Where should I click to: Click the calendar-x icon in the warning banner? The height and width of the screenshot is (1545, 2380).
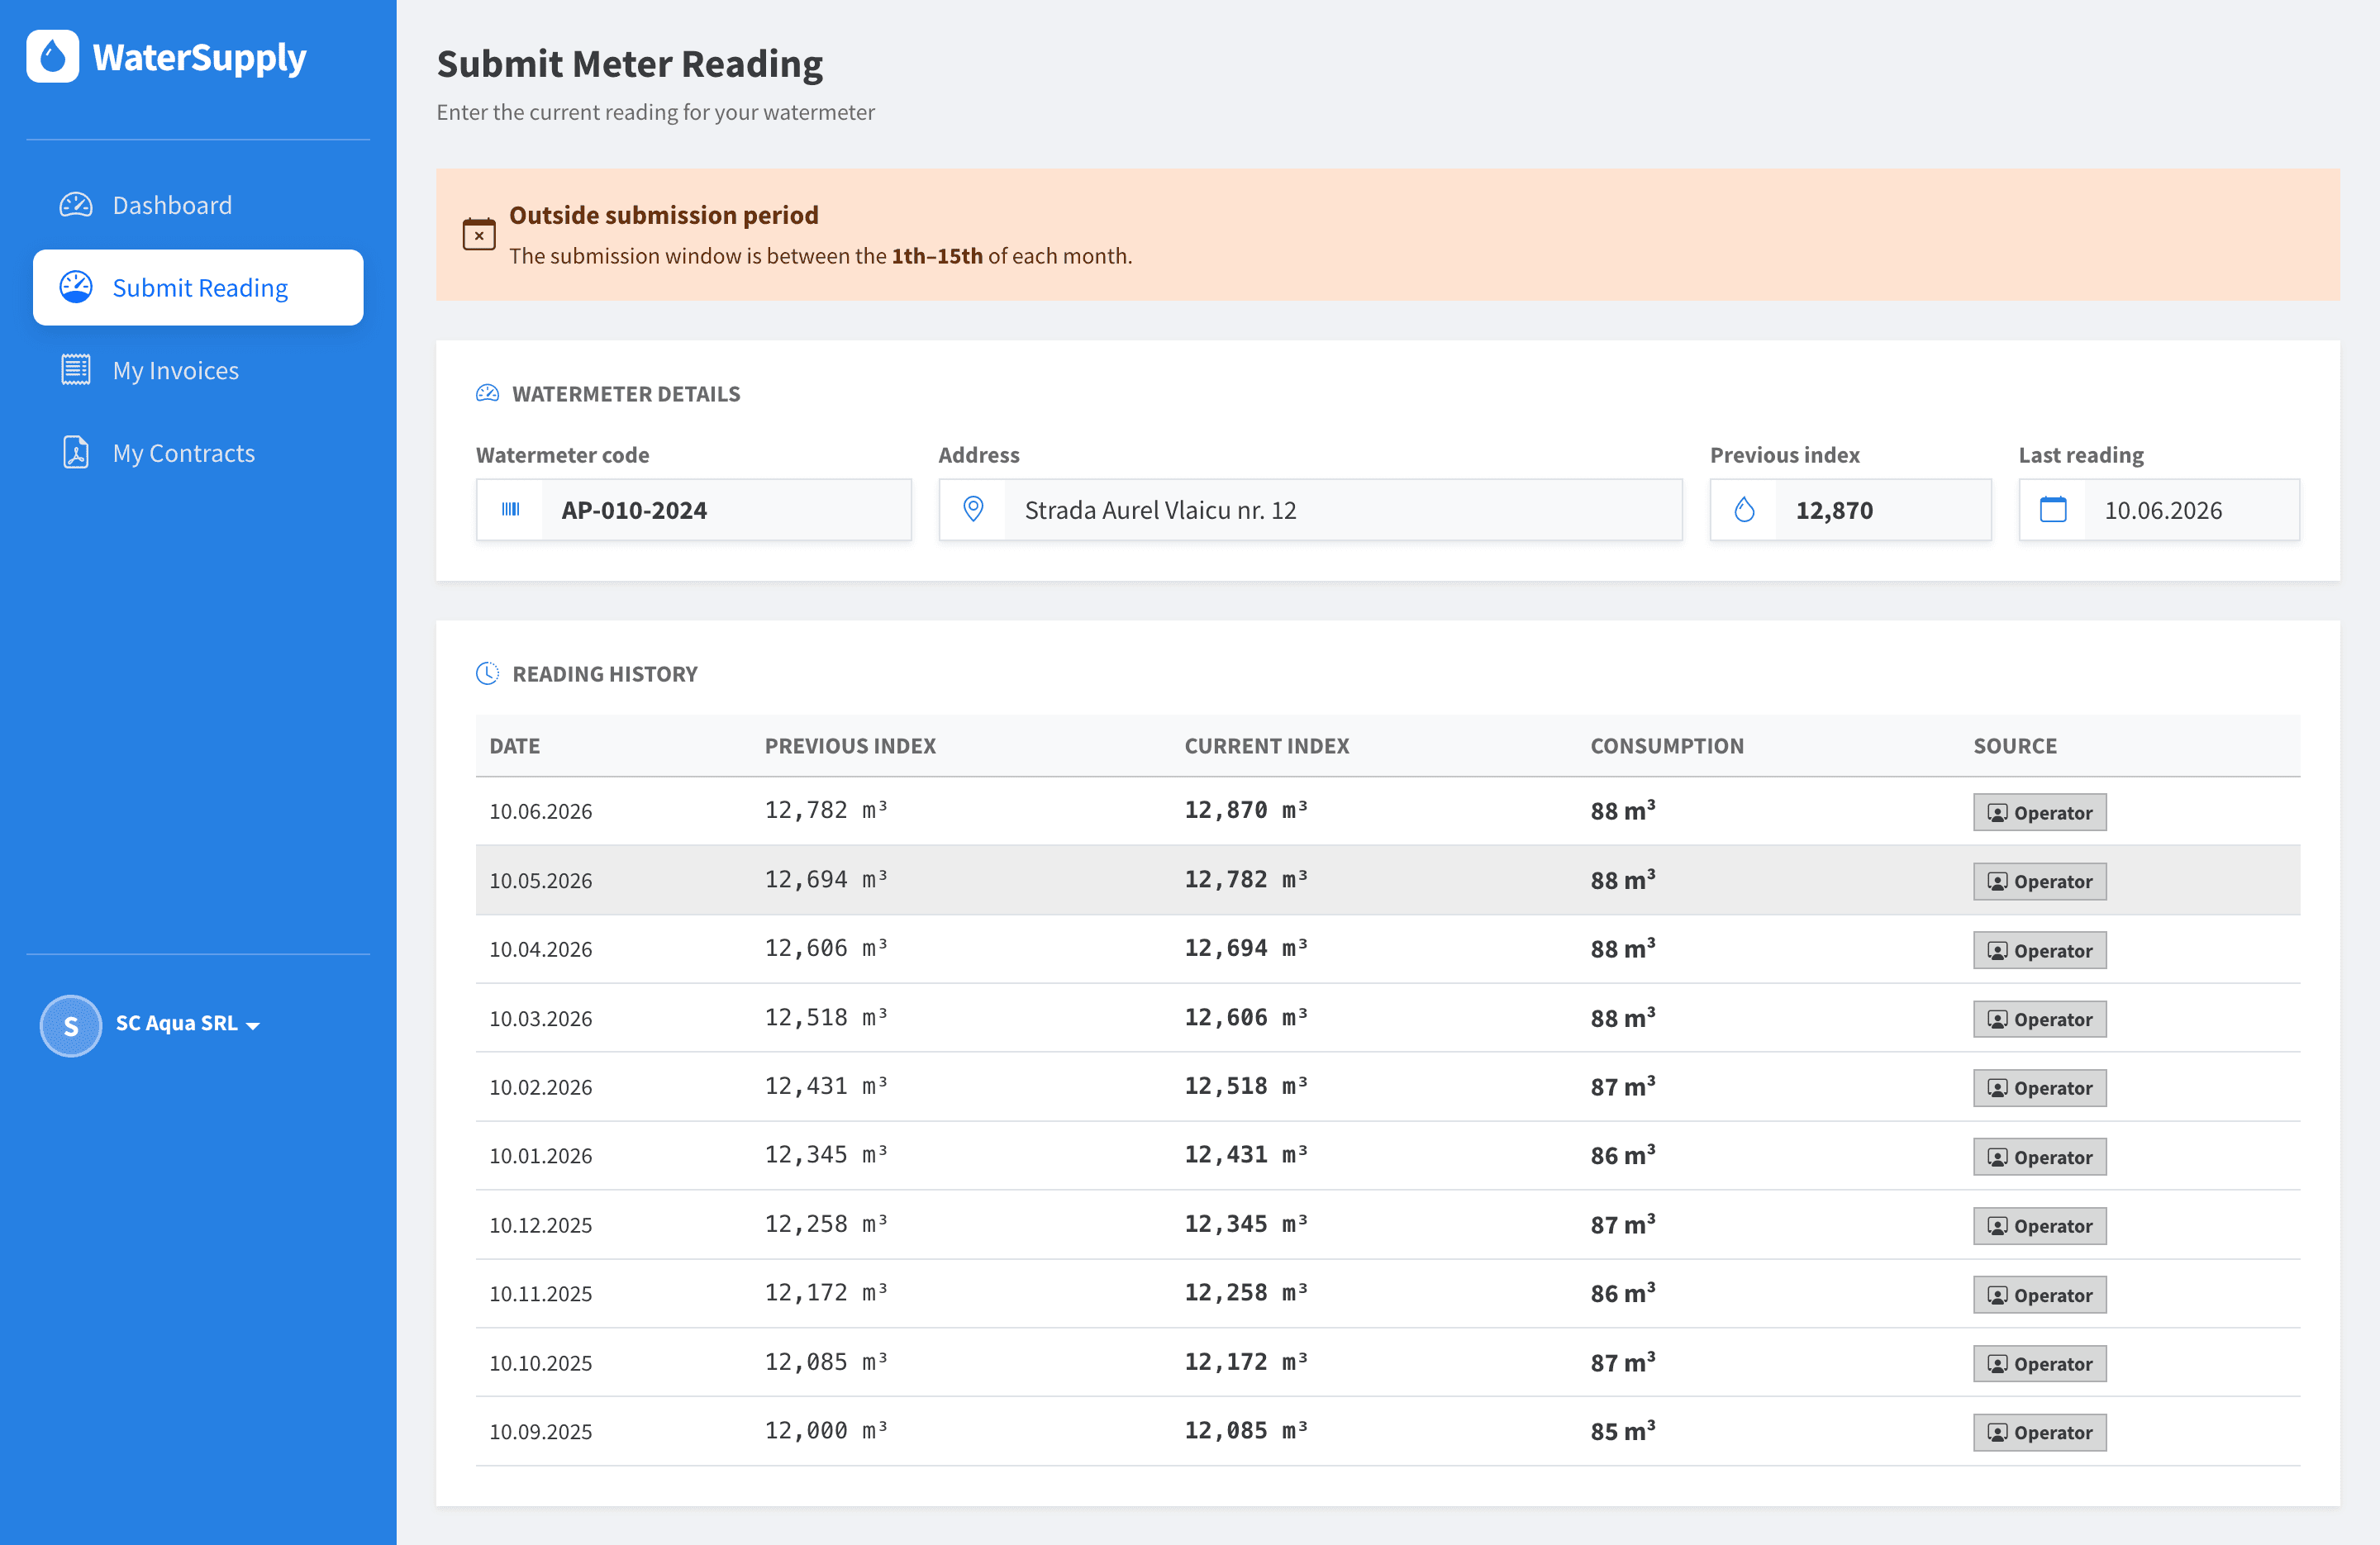point(479,235)
